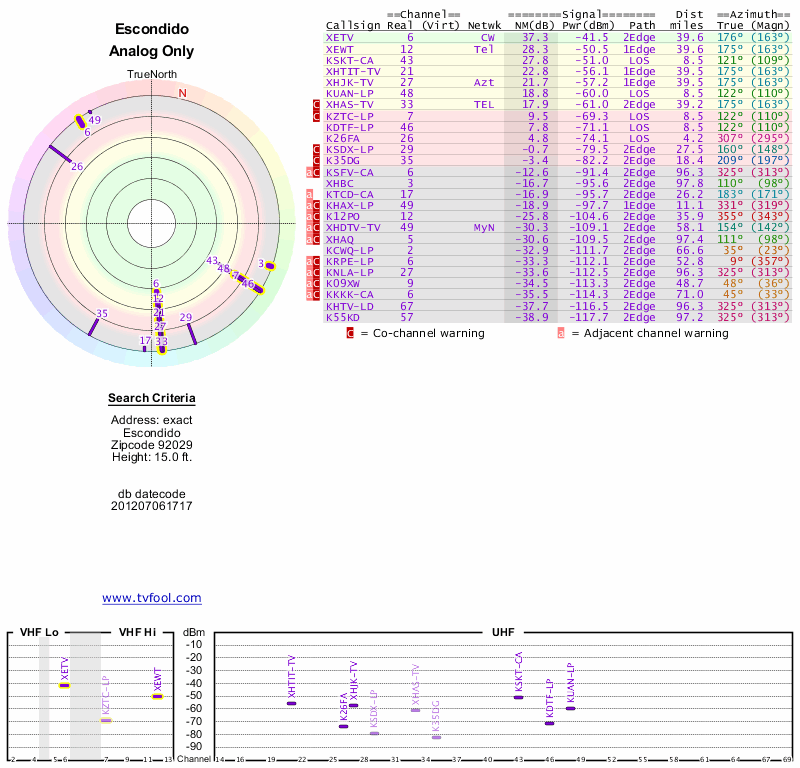Screen dimensions: 800x768
Task: Click the KDTF-LP bar in the UHF chart
Action: click(x=549, y=724)
